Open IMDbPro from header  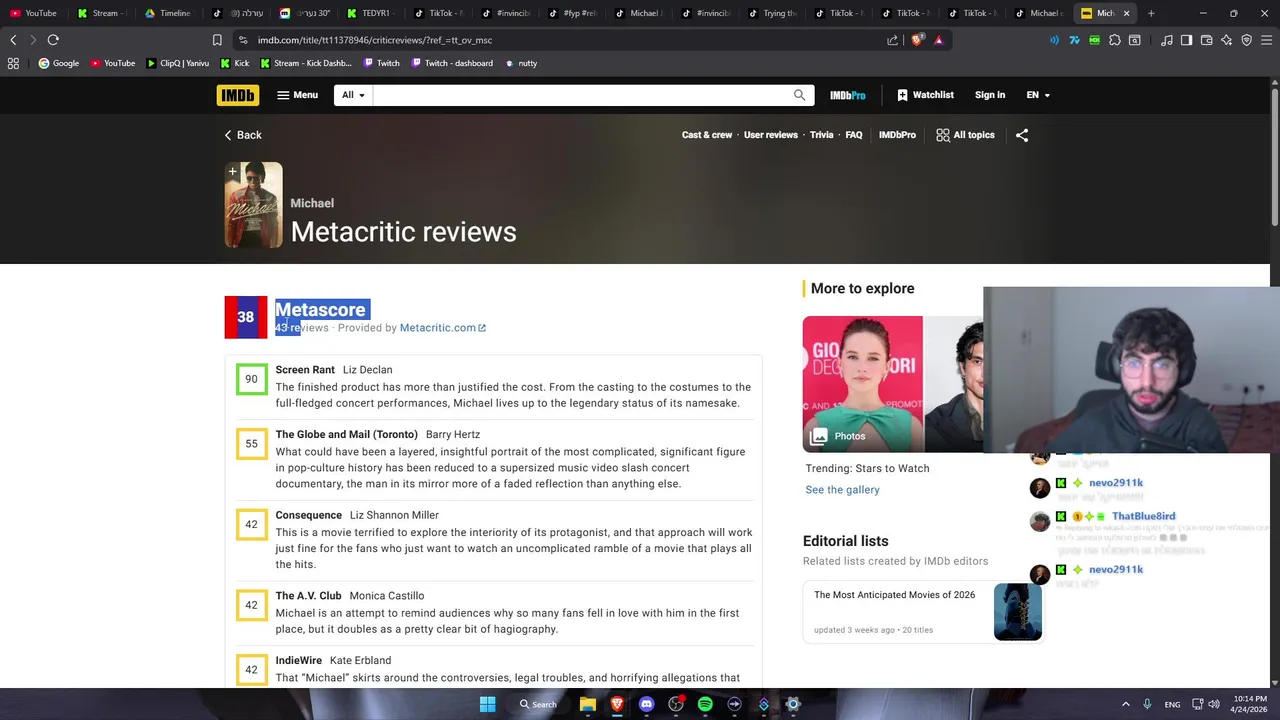point(847,95)
